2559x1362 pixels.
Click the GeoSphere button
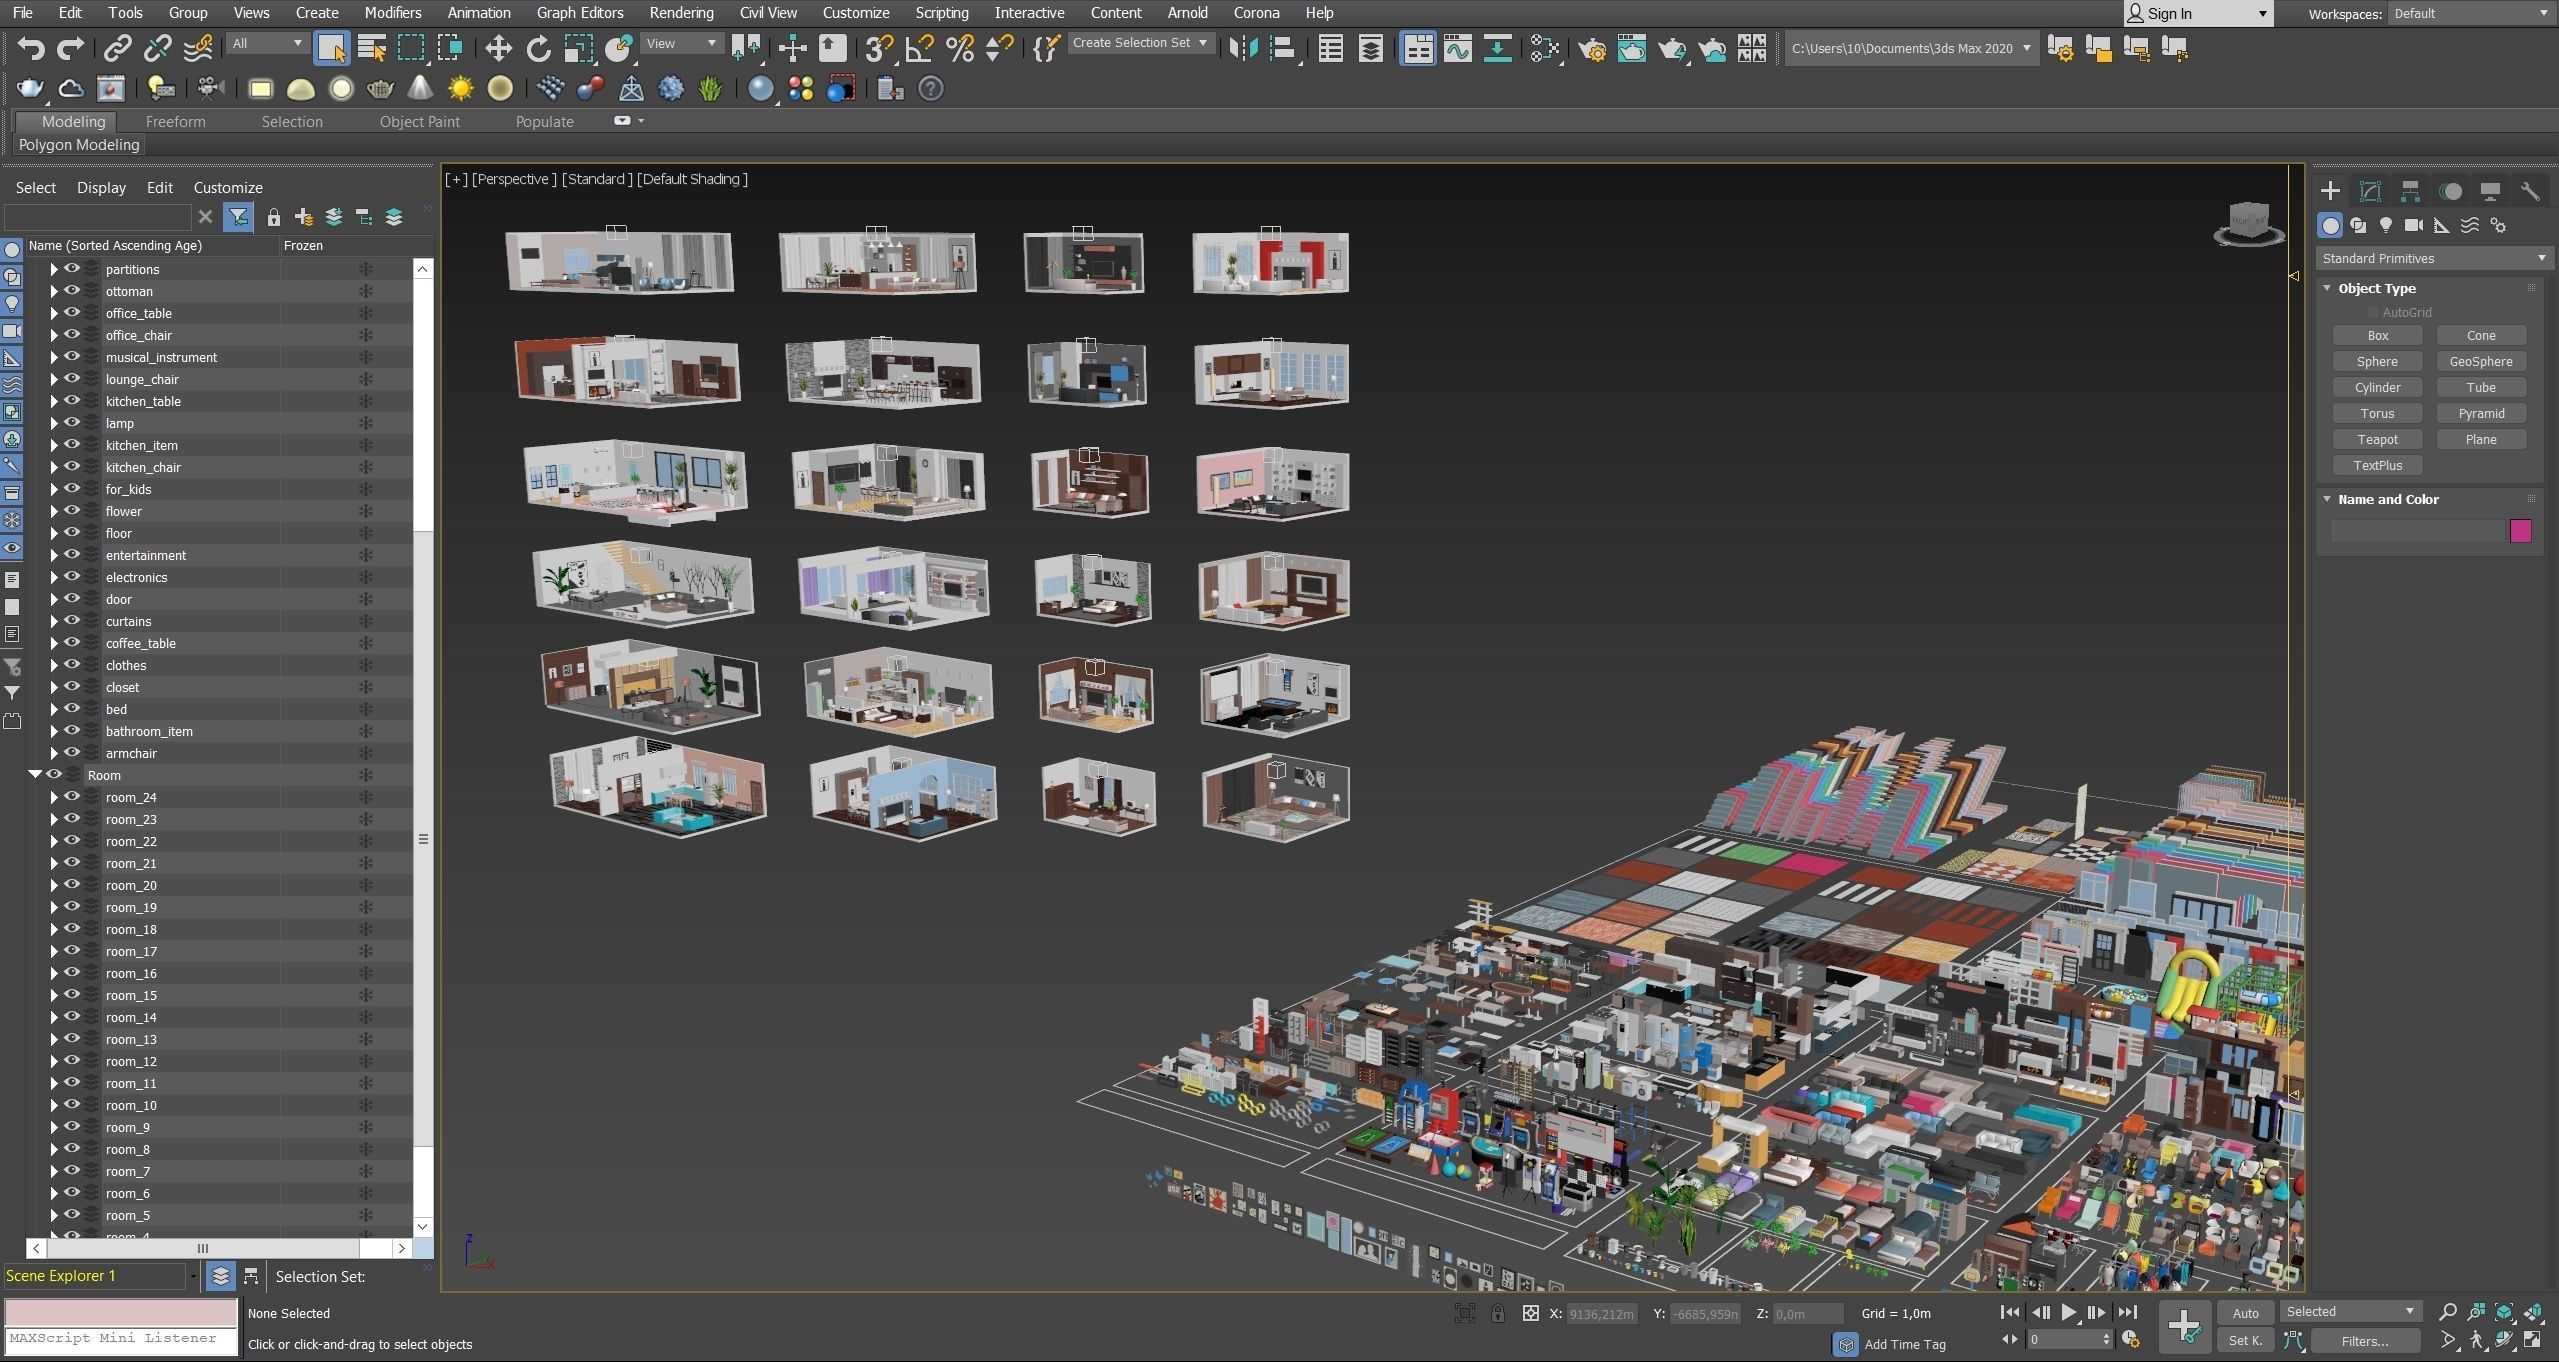[2480, 361]
